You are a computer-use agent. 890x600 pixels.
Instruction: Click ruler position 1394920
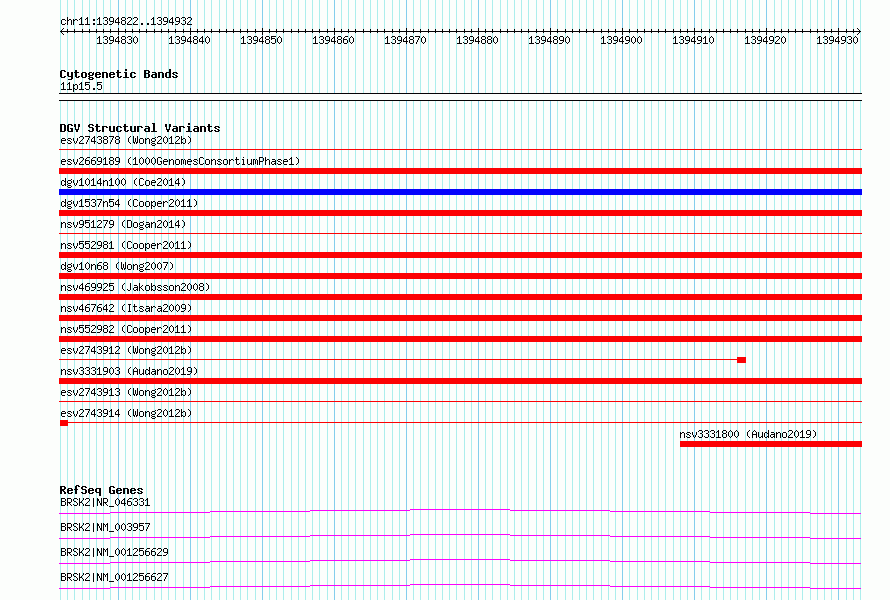766,40
